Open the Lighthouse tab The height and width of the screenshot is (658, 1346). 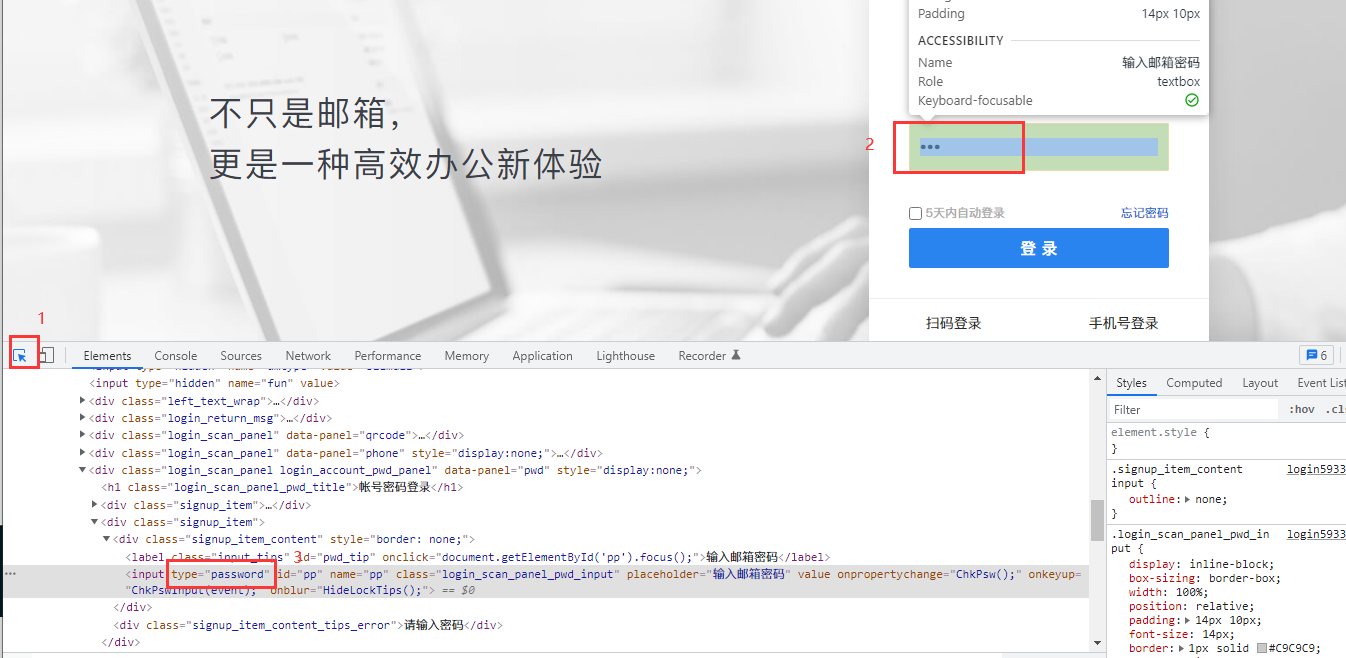(625, 355)
